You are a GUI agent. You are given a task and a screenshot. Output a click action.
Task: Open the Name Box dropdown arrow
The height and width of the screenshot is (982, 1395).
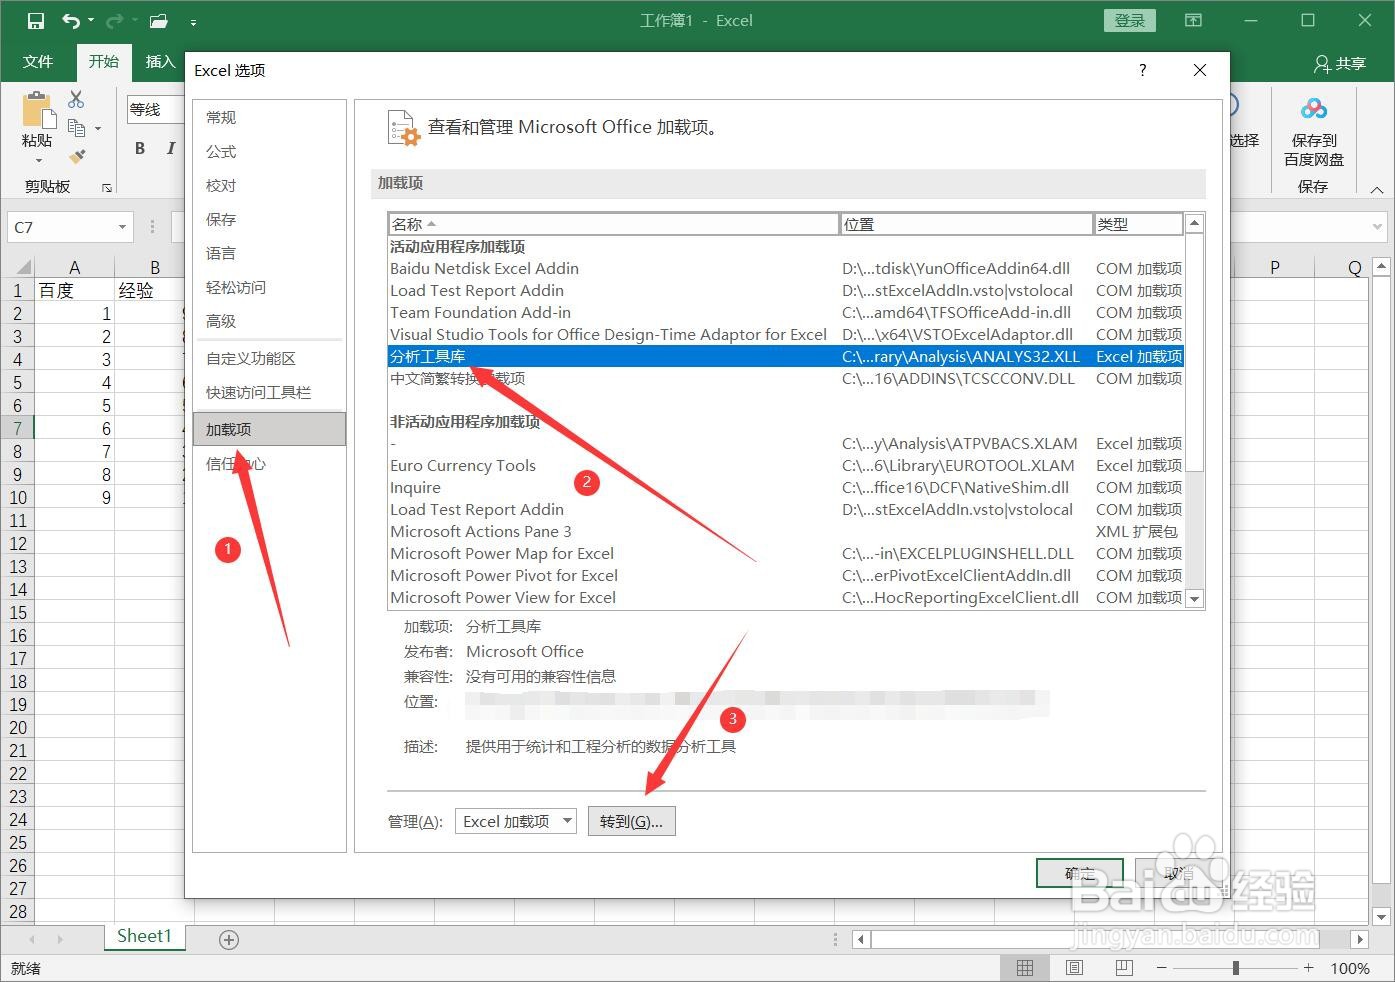click(x=122, y=227)
